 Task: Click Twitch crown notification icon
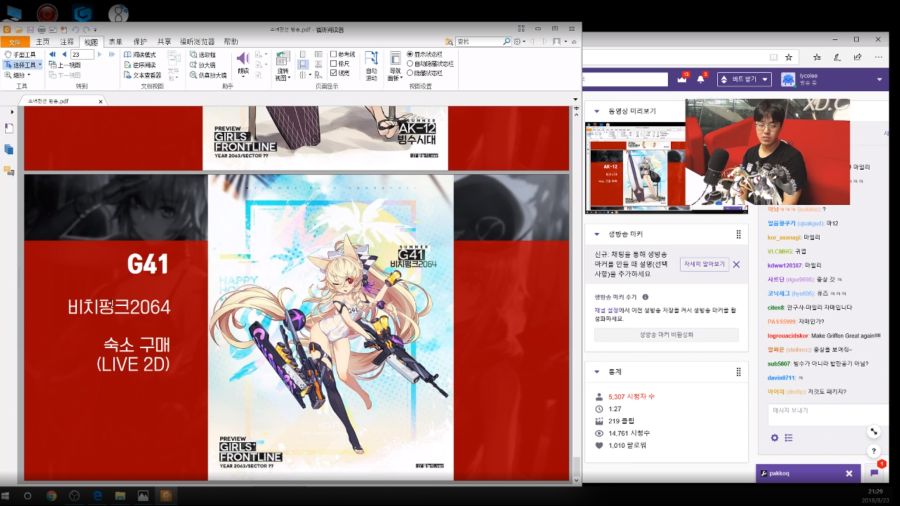pyautogui.click(x=682, y=79)
